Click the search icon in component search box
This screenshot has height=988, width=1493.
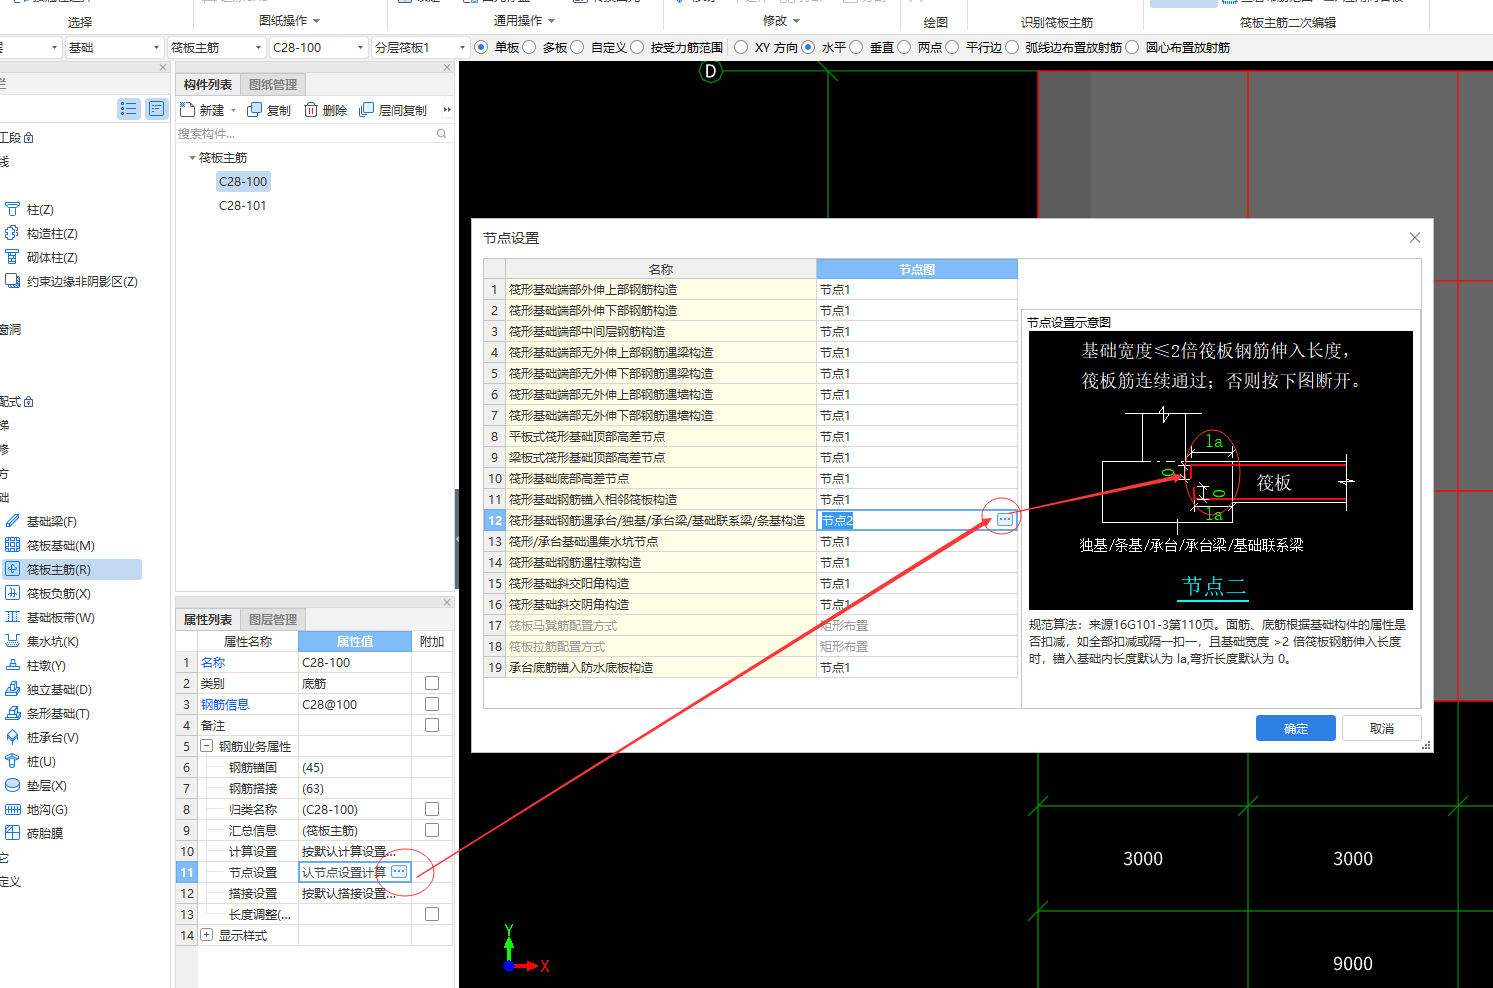[442, 133]
